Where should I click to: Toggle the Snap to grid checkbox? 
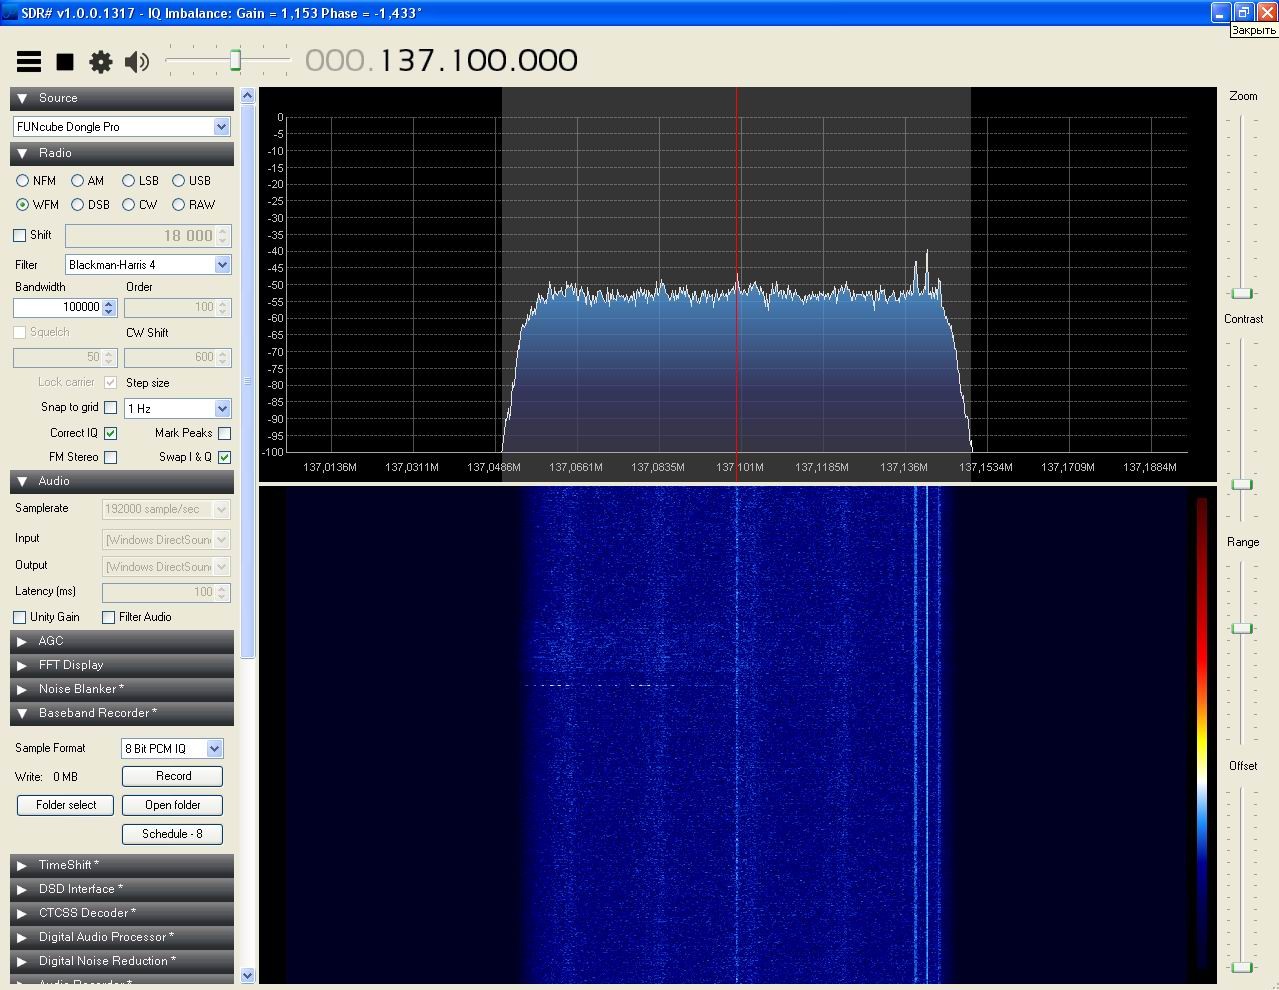click(110, 407)
